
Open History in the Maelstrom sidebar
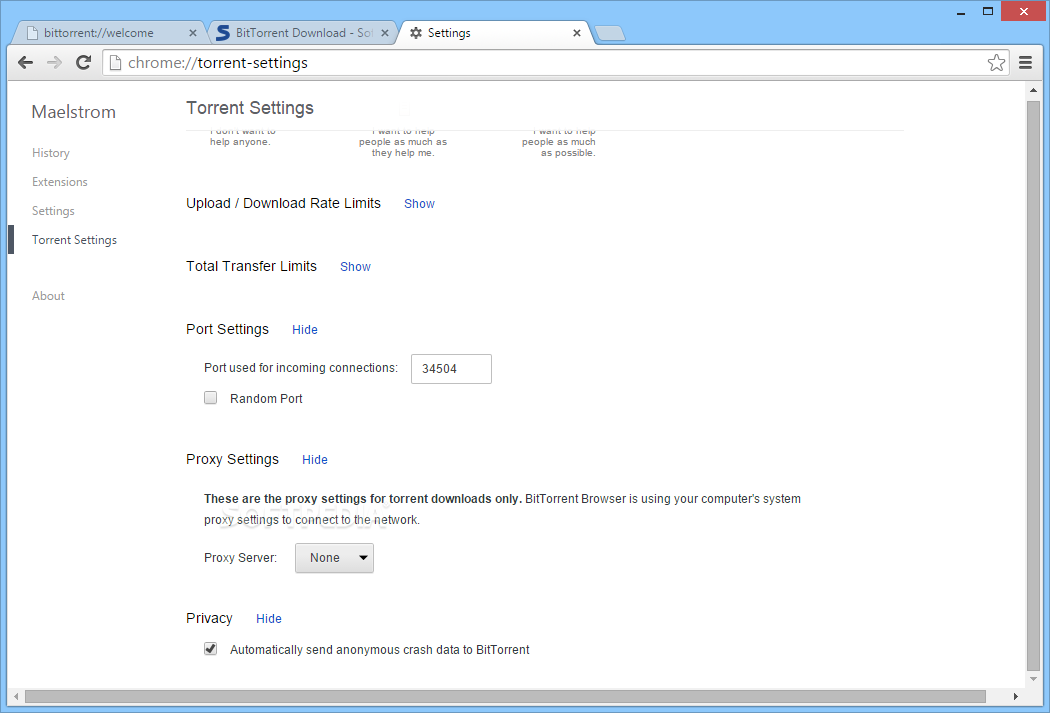(x=51, y=153)
